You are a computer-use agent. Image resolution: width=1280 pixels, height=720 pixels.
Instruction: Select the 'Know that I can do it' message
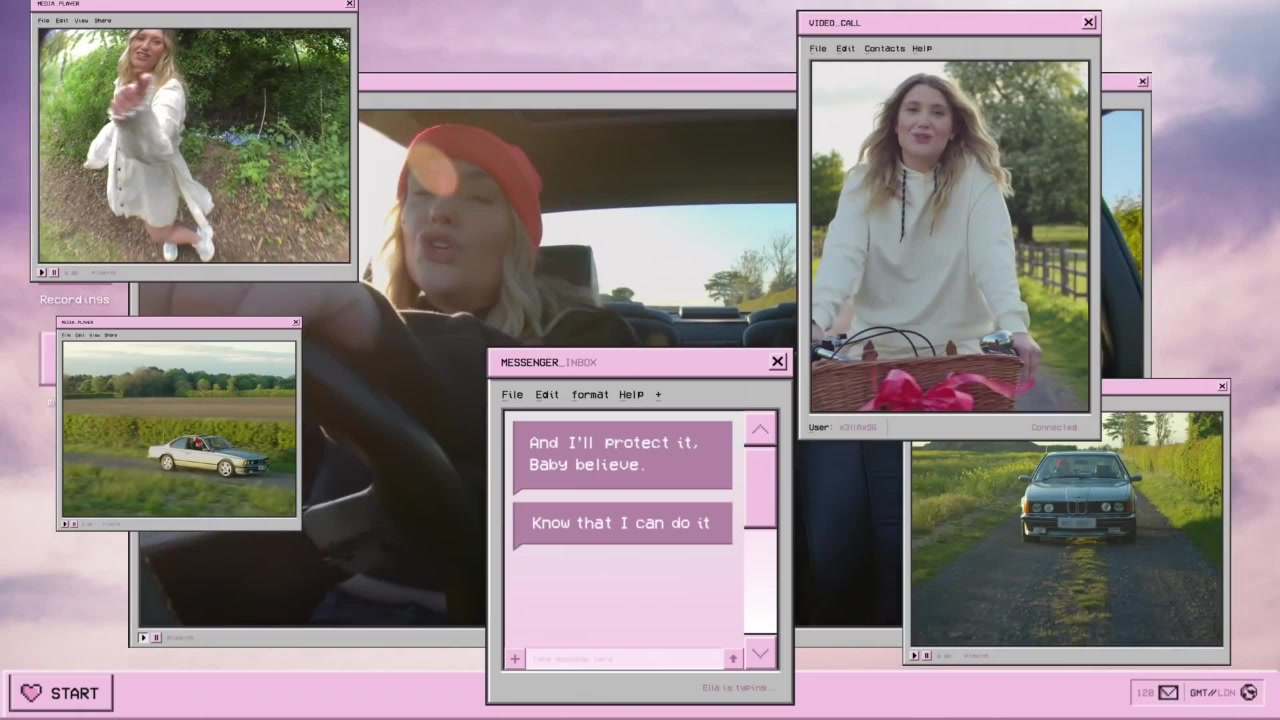[622, 524]
